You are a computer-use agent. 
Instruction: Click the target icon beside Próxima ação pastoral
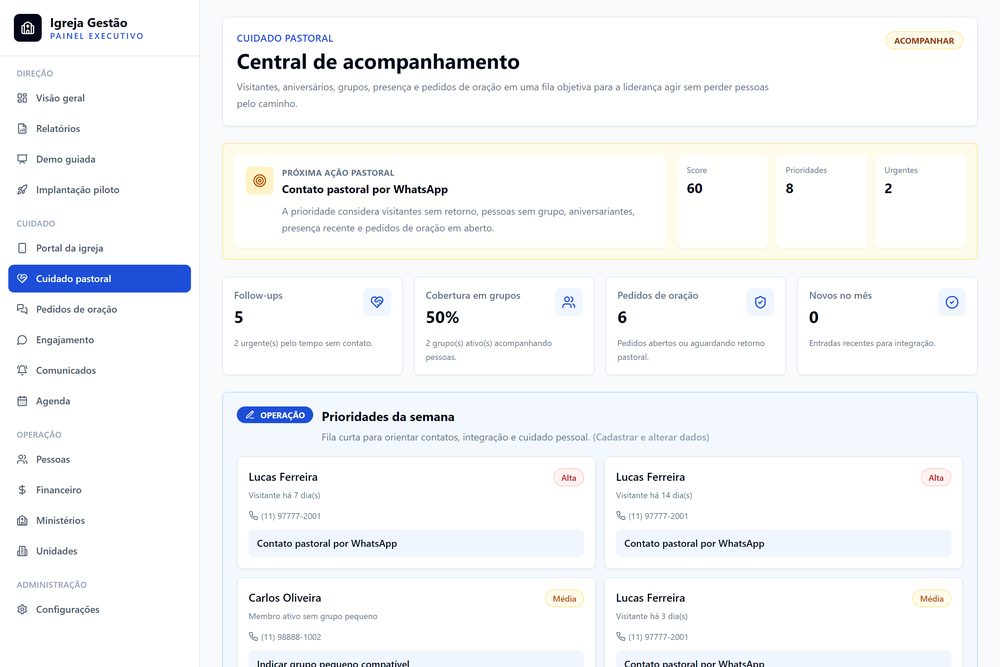point(260,180)
